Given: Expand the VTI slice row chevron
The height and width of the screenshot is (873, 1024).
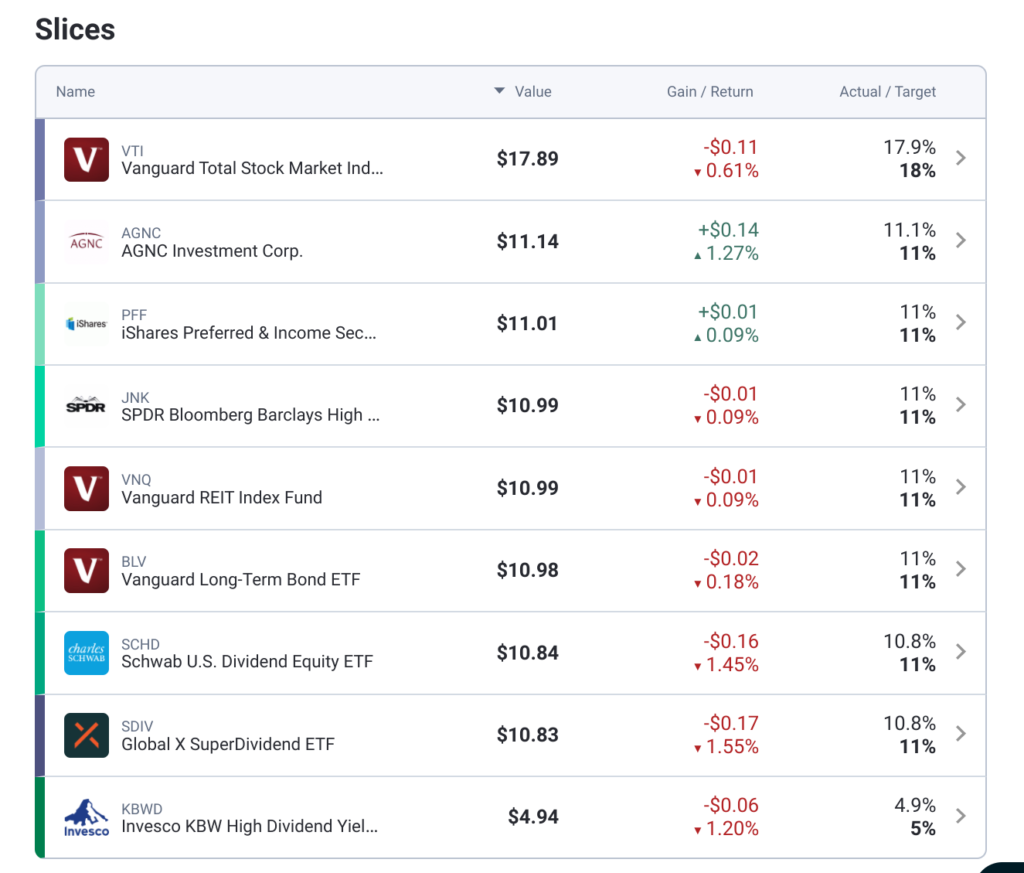Looking at the screenshot, I should [x=960, y=158].
